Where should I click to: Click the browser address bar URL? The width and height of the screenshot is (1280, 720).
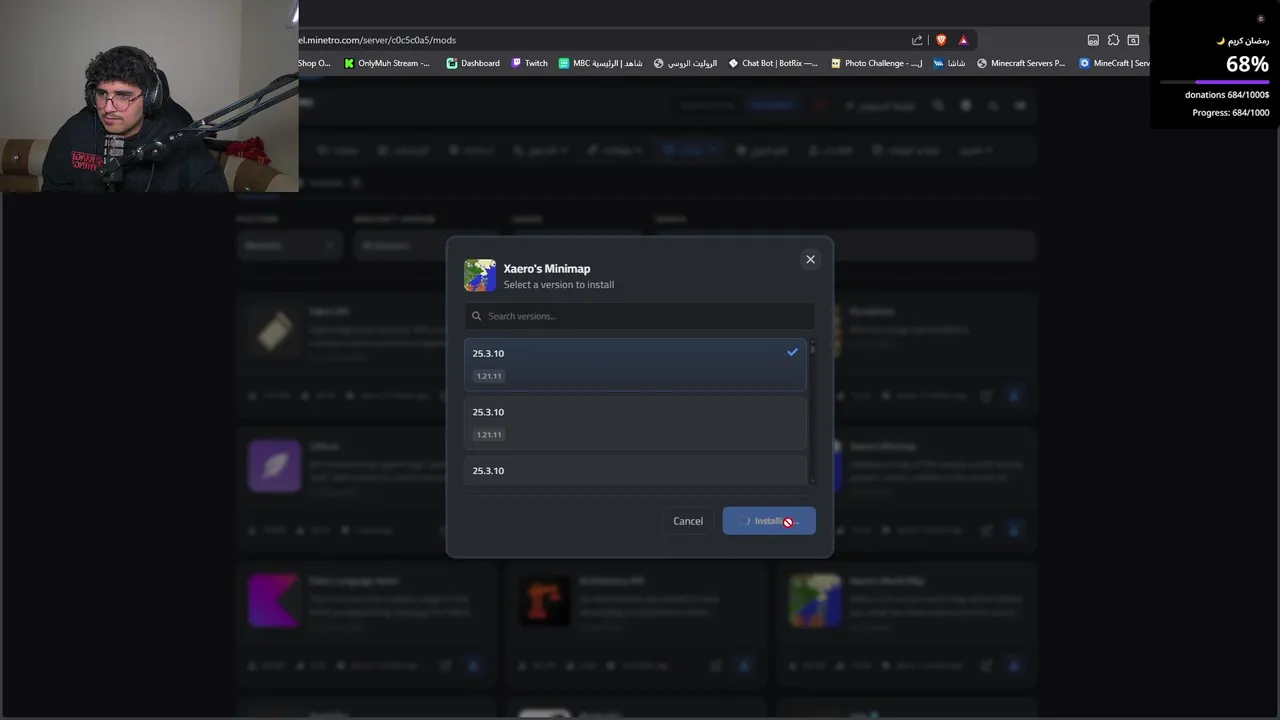pyautogui.click(x=377, y=40)
